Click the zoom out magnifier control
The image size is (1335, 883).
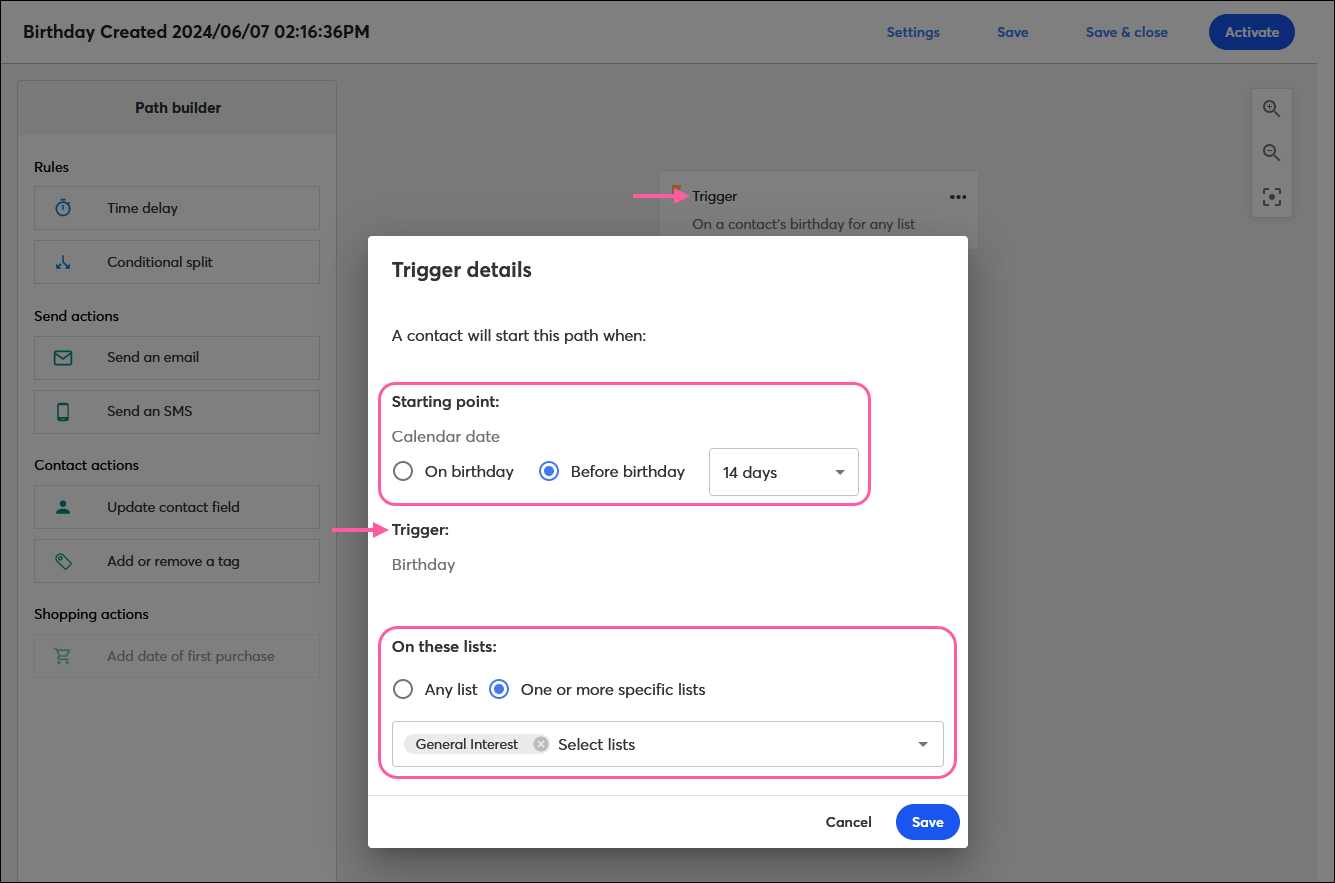[1271, 152]
